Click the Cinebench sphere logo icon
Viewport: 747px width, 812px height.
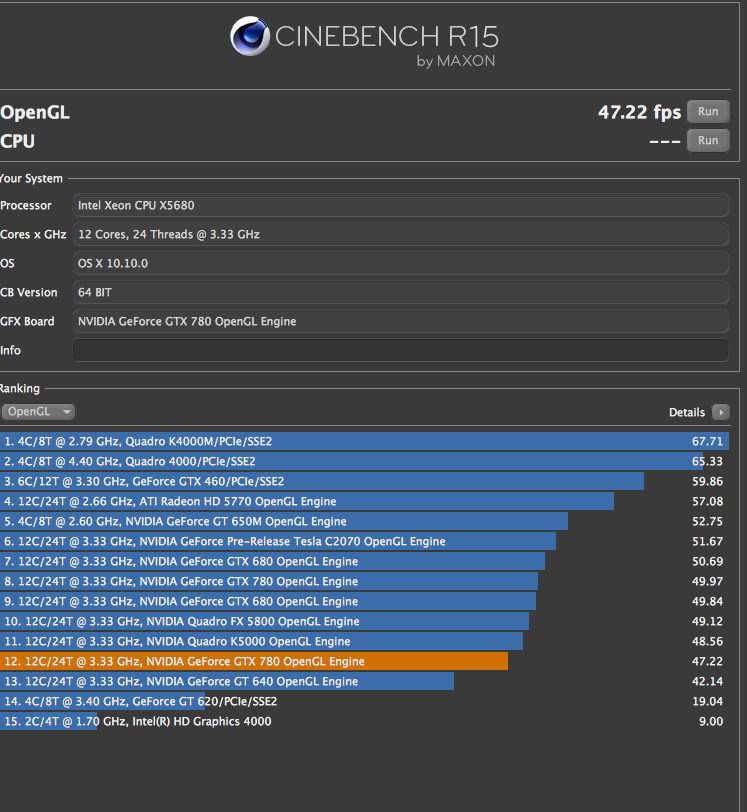(x=250, y=36)
